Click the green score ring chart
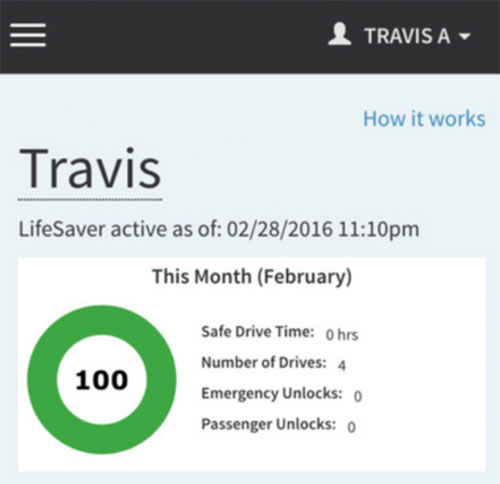The width and height of the screenshot is (500, 484). [102, 380]
